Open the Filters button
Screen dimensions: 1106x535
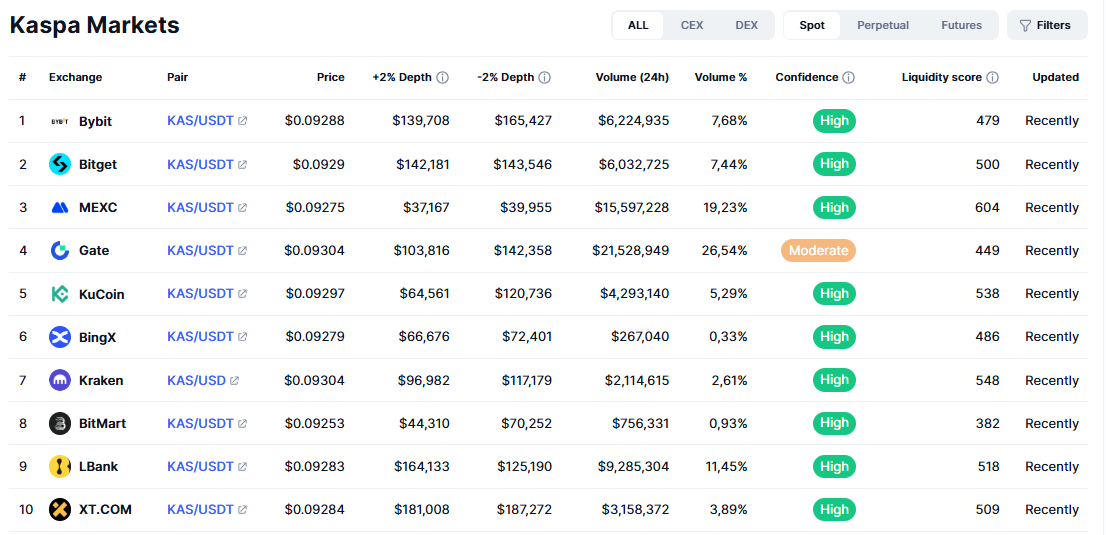click(x=1047, y=25)
